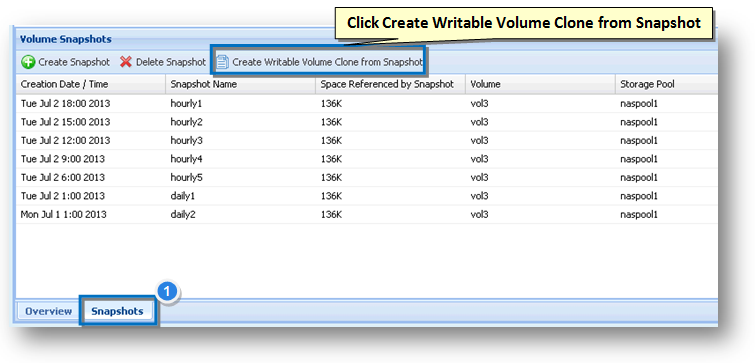The width and height of the screenshot is (755, 363).
Task: Click the 136K cell in the hourly1 row
Action: 391,104
